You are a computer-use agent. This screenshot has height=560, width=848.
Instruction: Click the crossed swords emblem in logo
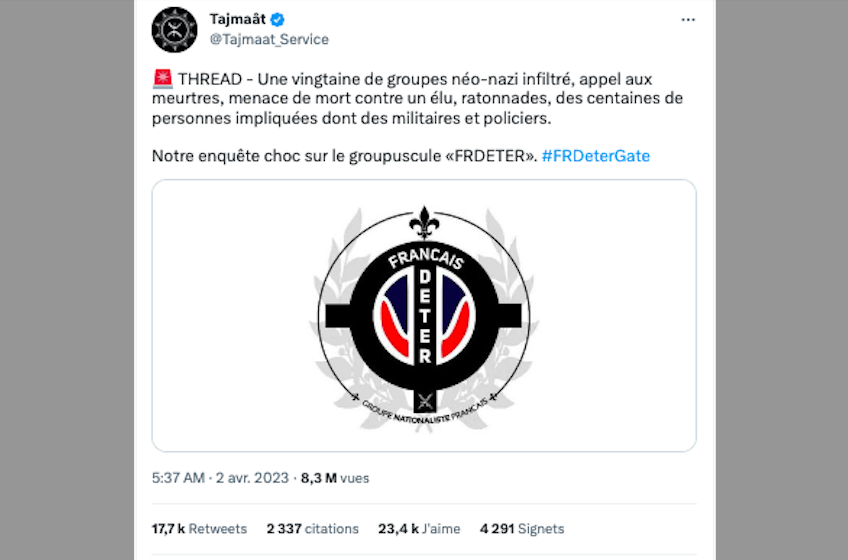coord(425,401)
